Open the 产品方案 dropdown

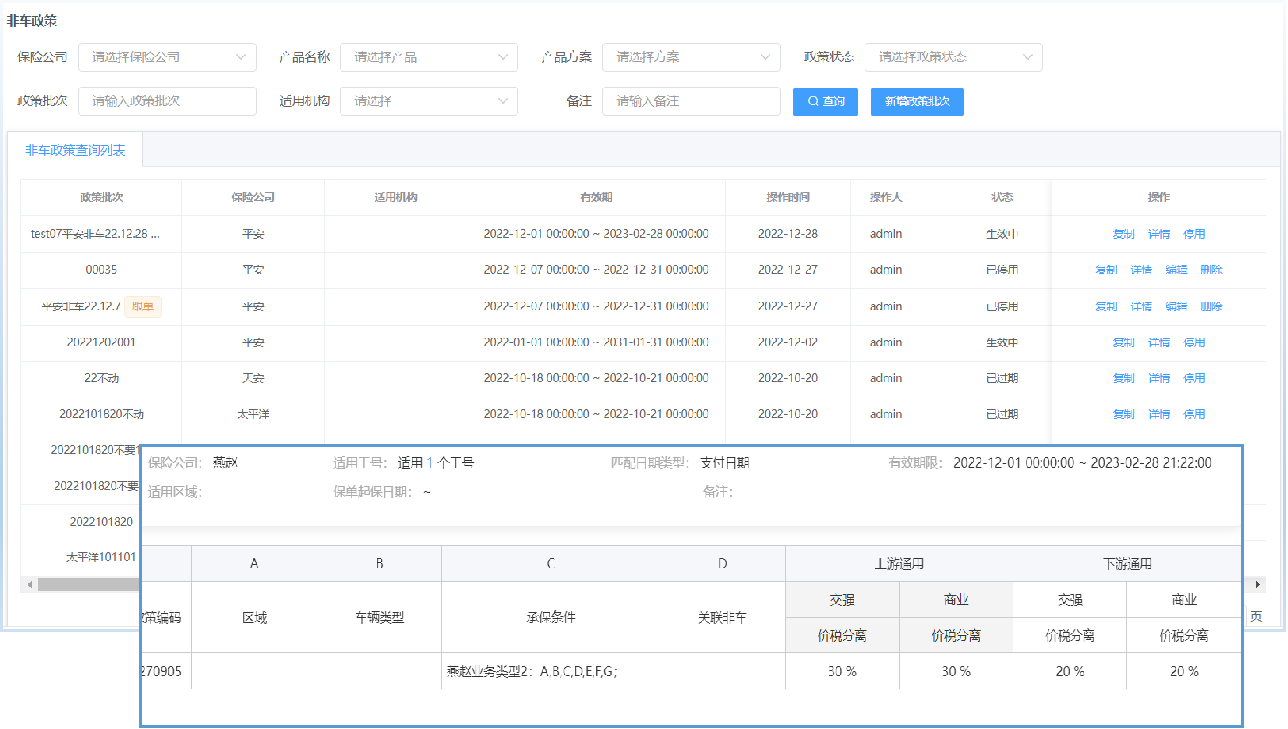point(691,57)
